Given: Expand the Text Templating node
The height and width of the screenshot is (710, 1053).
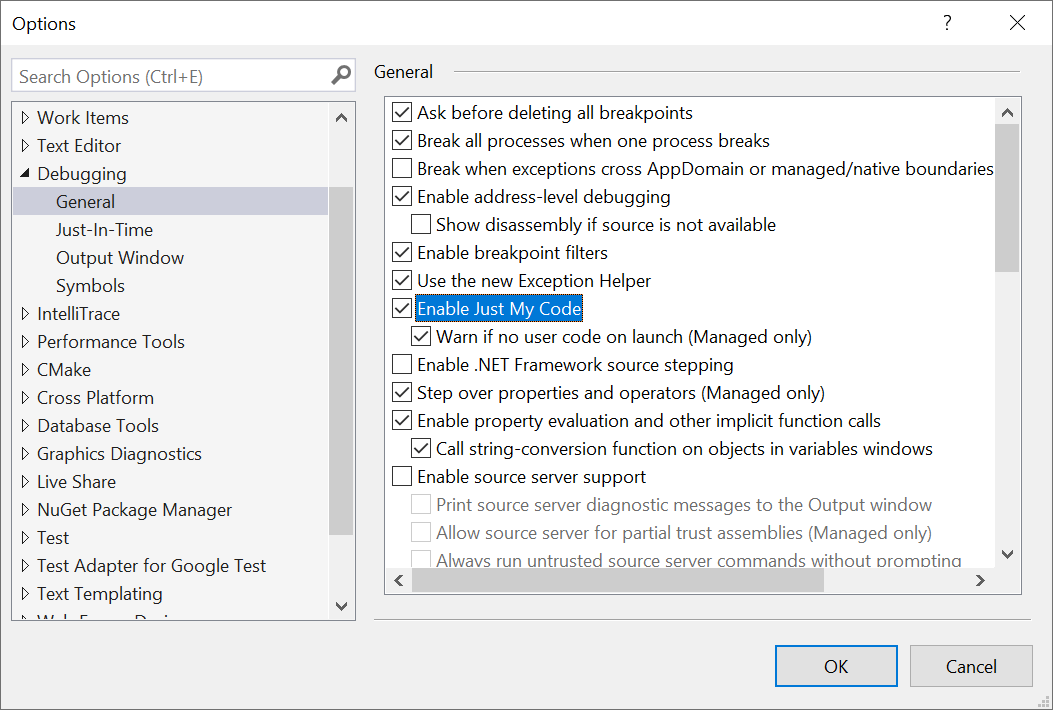Looking at the screenshot, I should [x=26, y=594].
